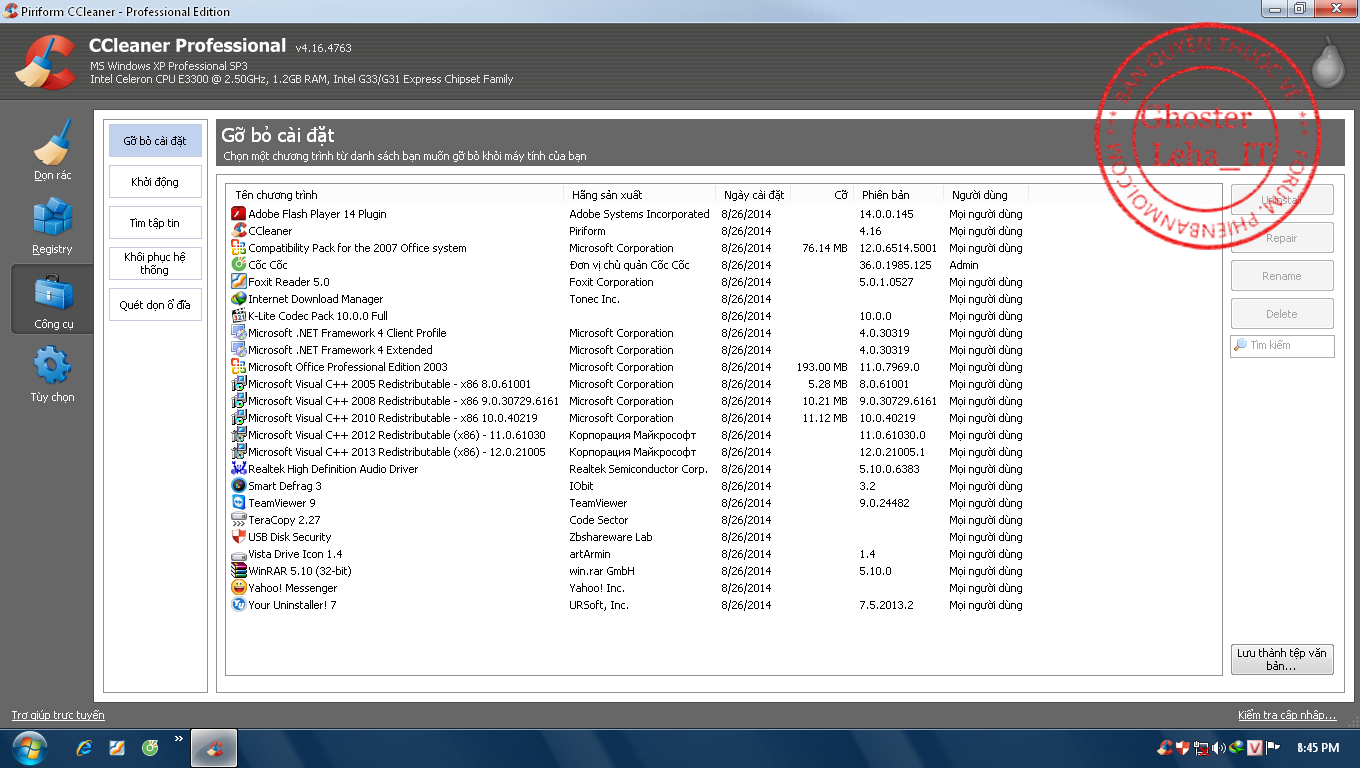Click the Yahoo! Messenger smiley icon
Viewport: 1360px width, 768px height.
[x=239, y=588]
